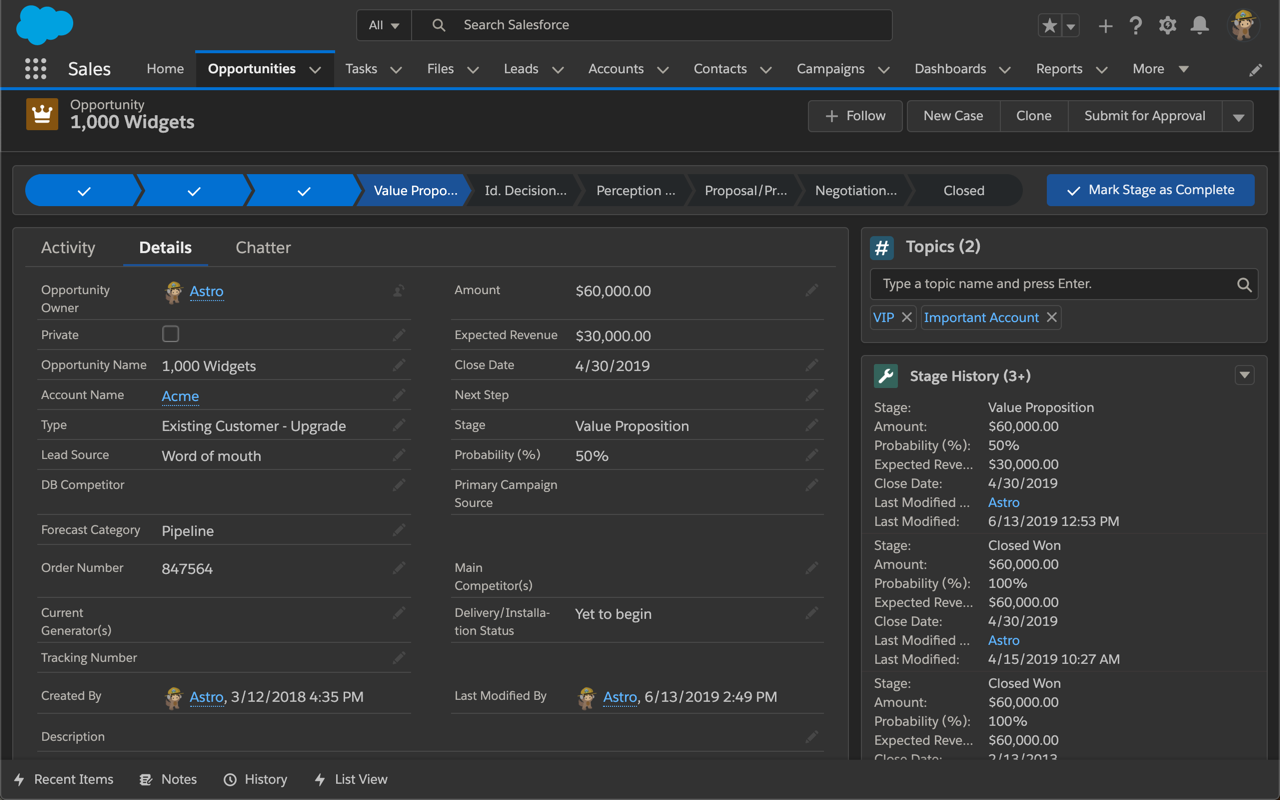Expand the Leads tab chevron
This screenshot has width=1280, height=800.
click(558, 70)
